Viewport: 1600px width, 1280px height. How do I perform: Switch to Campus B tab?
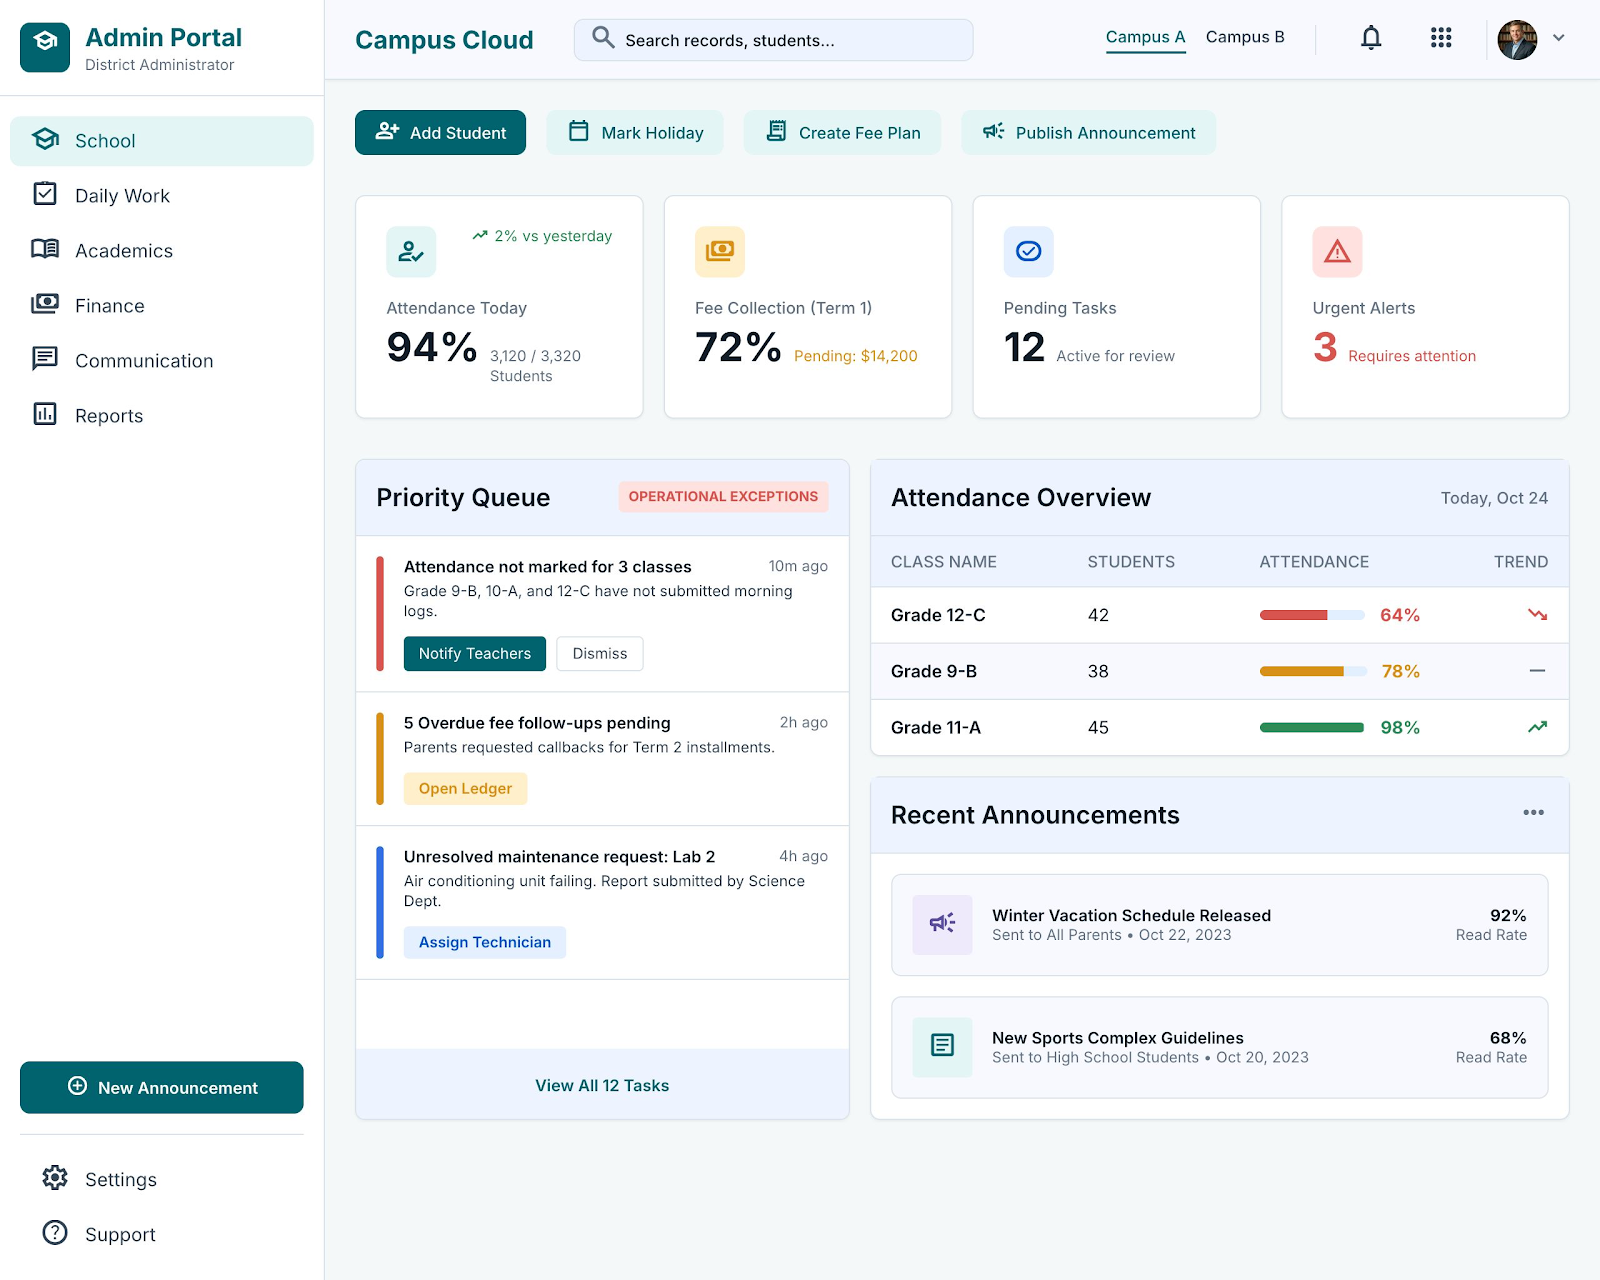tap(1245, 37)
